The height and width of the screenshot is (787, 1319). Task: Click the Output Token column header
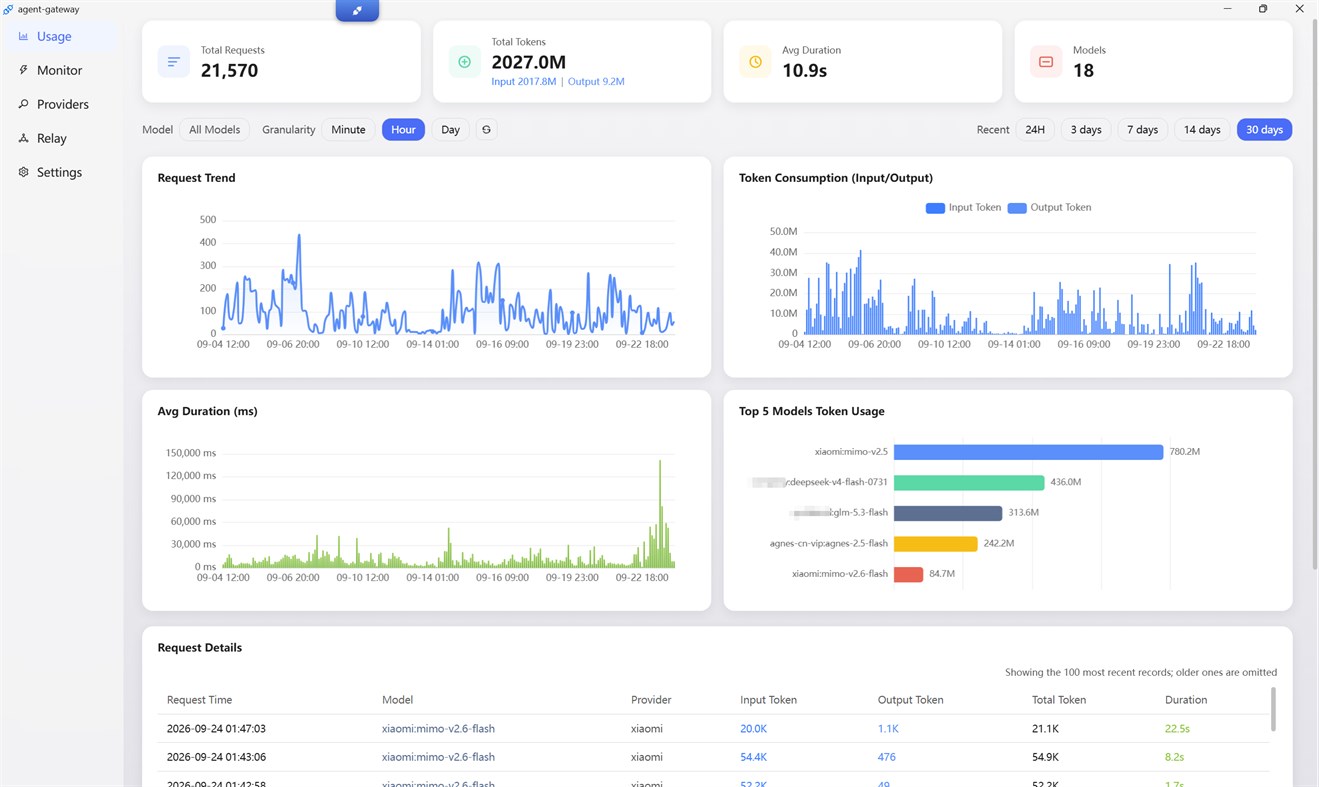point(910,700)
